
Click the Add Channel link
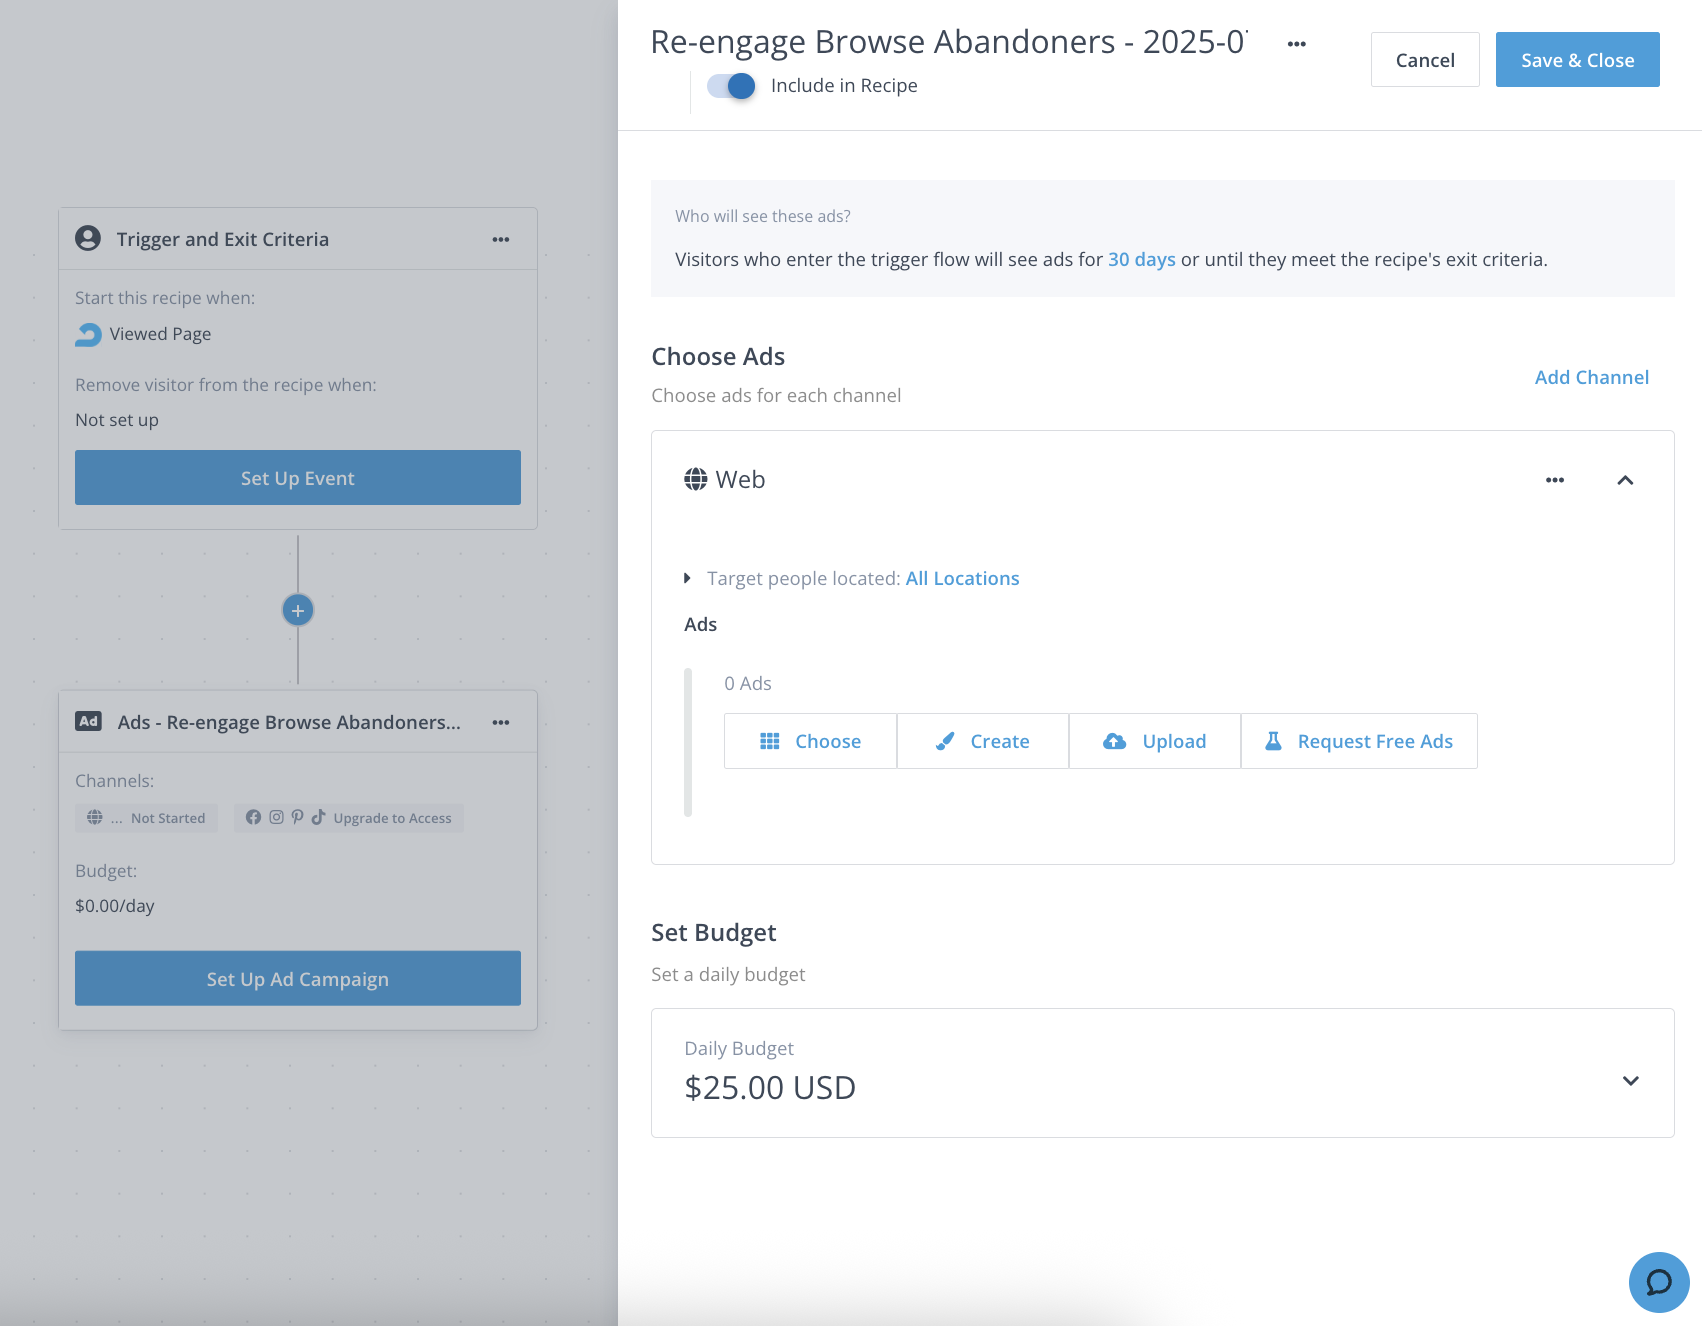[x=1591, y=377]
